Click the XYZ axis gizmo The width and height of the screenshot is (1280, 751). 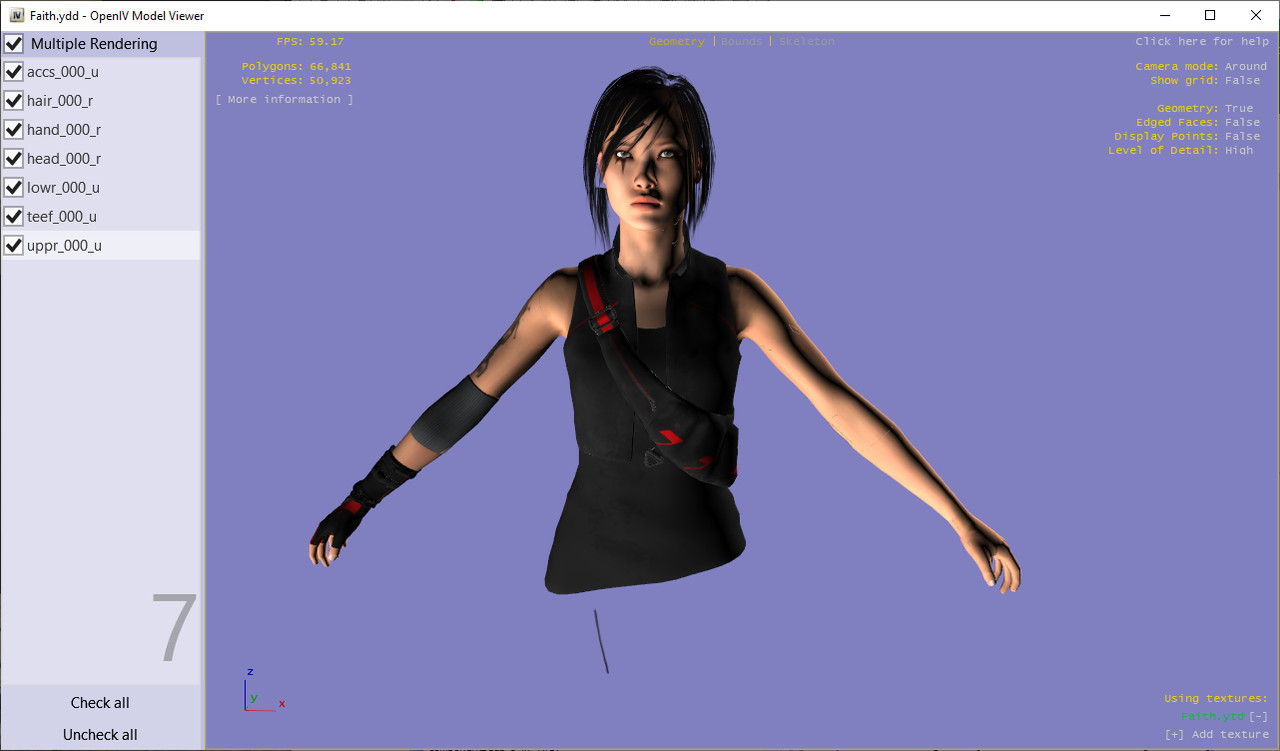click(x=264, y=690)
